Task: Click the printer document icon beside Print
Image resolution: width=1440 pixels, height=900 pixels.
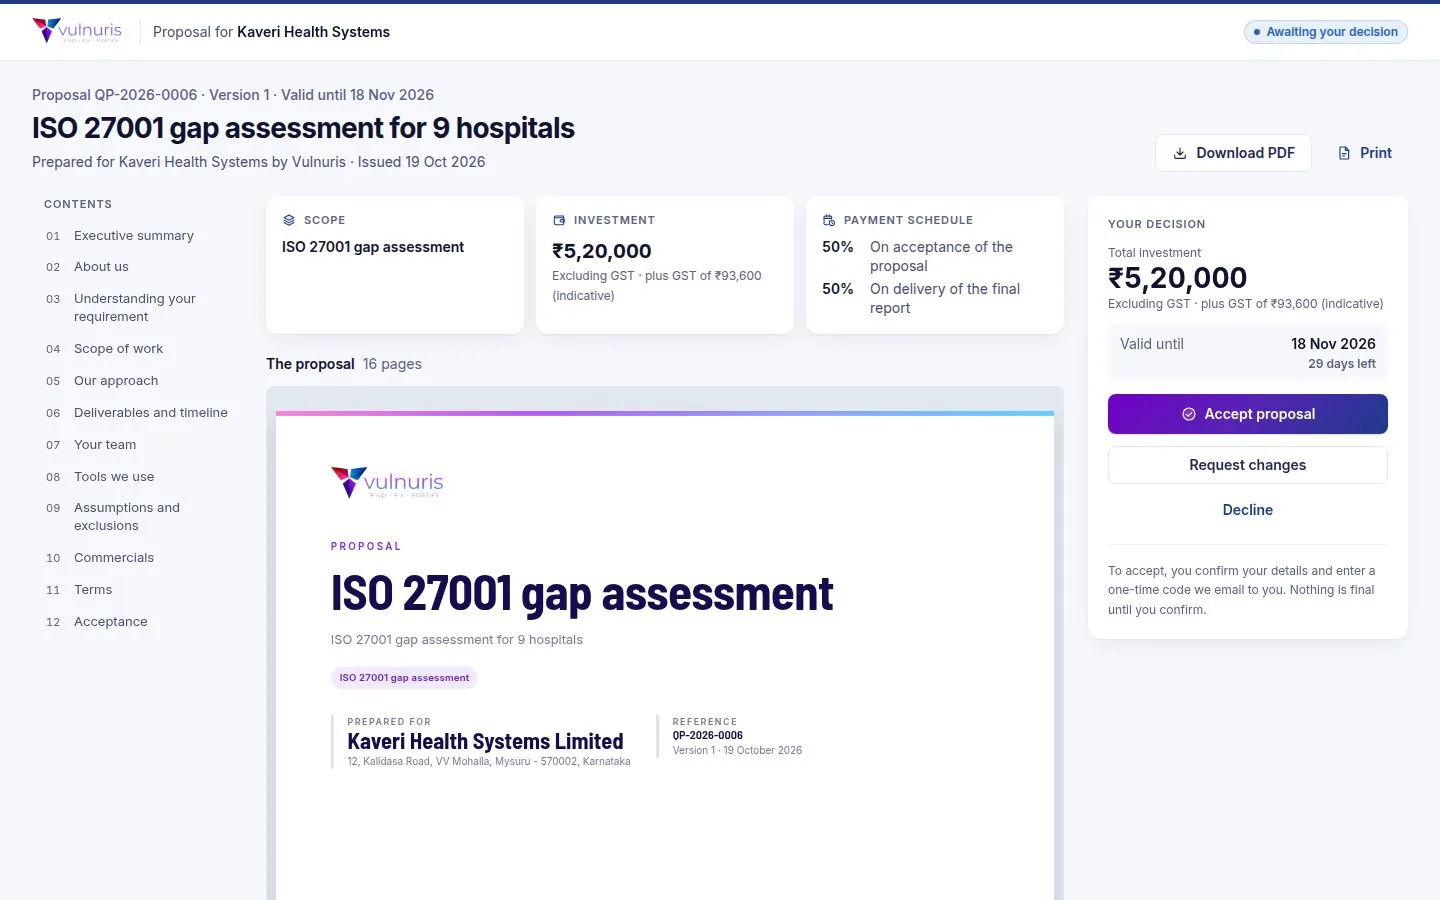Action: 1344,153
